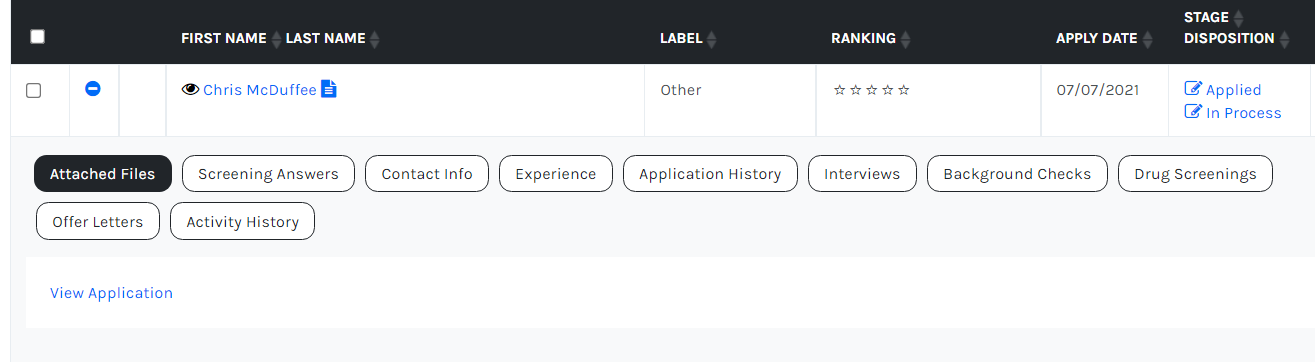1315x362 pixels.
Task: Sort by First Name using sort arrows
Action: tap(277, 39)
